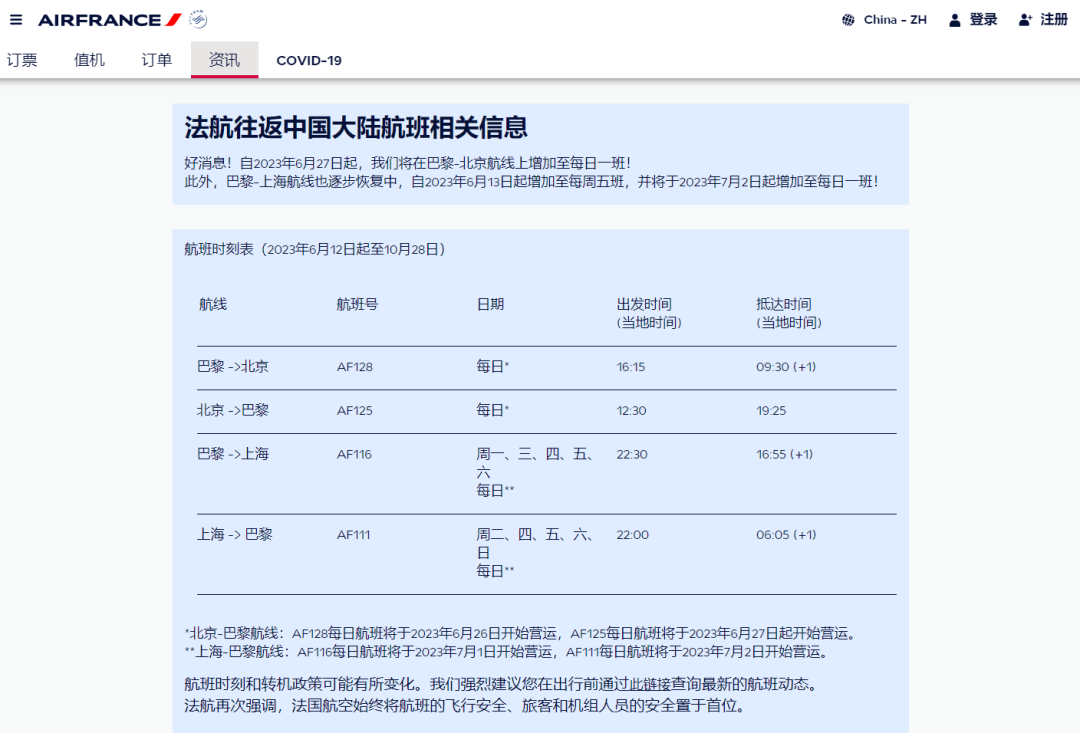The height and width of the screenshot is (733, 1080).
Task: Click flight number AF125
Action: point(355,411)
